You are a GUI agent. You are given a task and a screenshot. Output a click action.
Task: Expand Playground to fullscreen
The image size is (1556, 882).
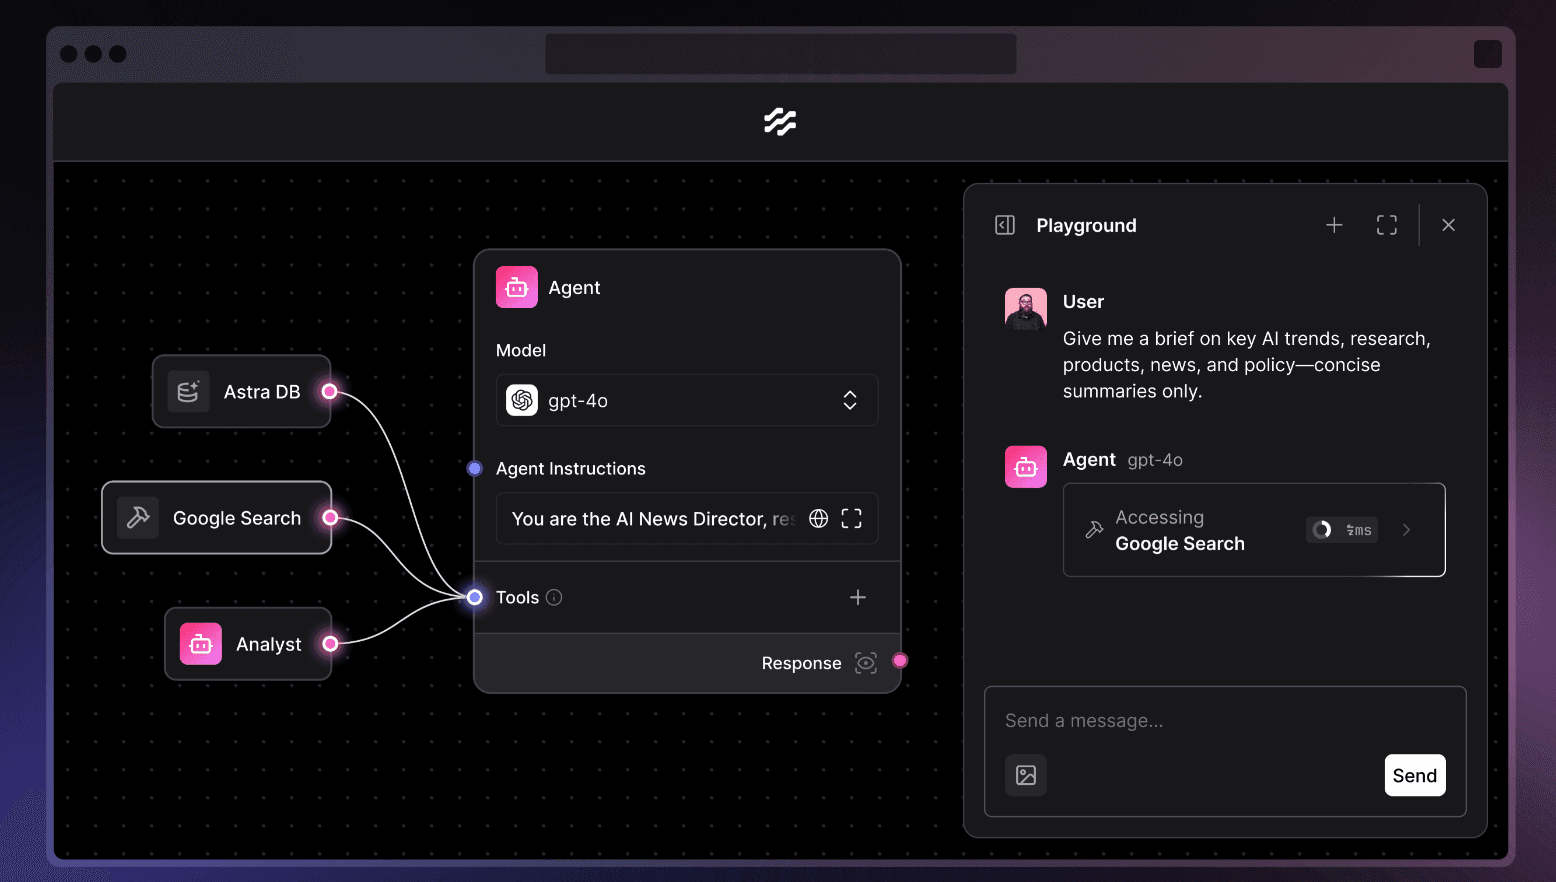(x=1386, y=225)
